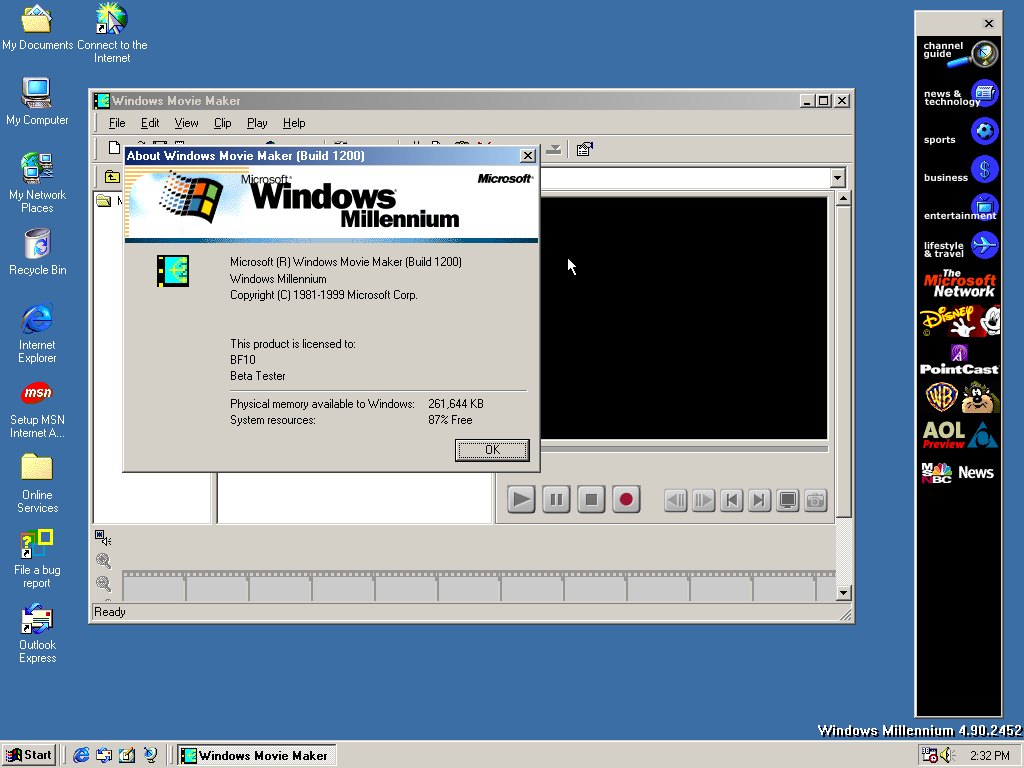Click OK in the About dialog

[x=492, y=450]
